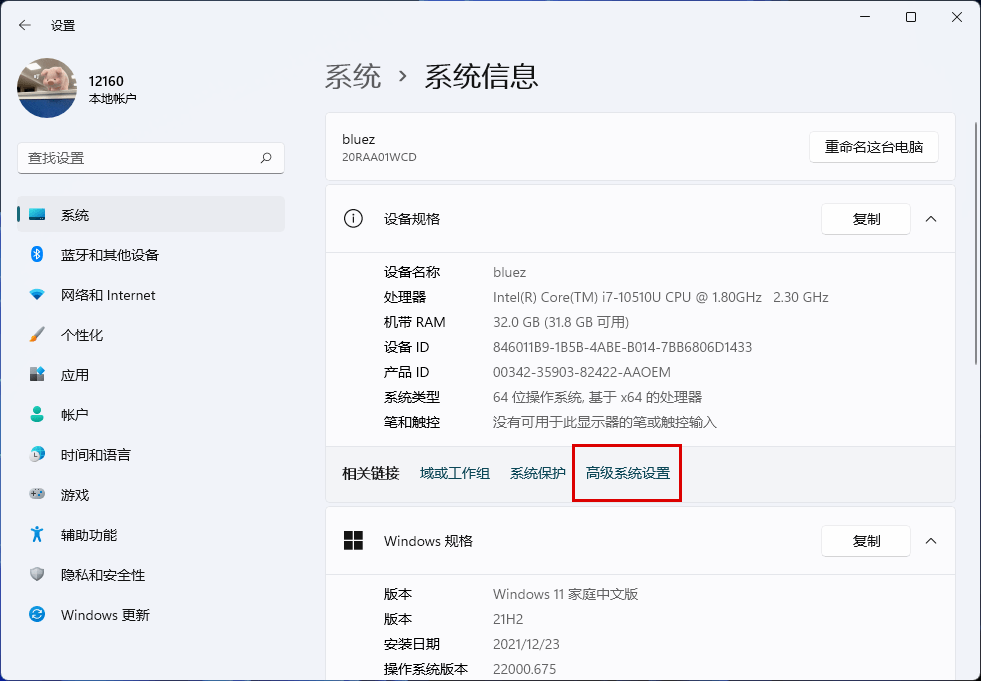Click processor value Intel(R) Core(TM) i7-10510U
This screenshot has height=681, width=981.
[661, 297]
